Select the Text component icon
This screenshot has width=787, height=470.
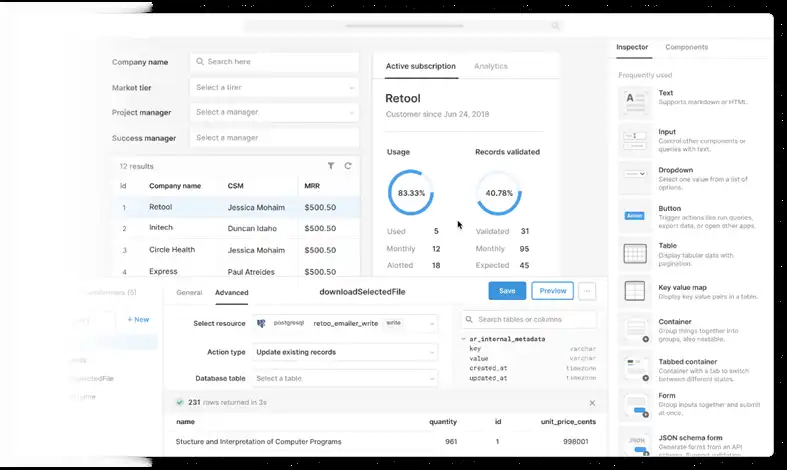tap(635, 102)
